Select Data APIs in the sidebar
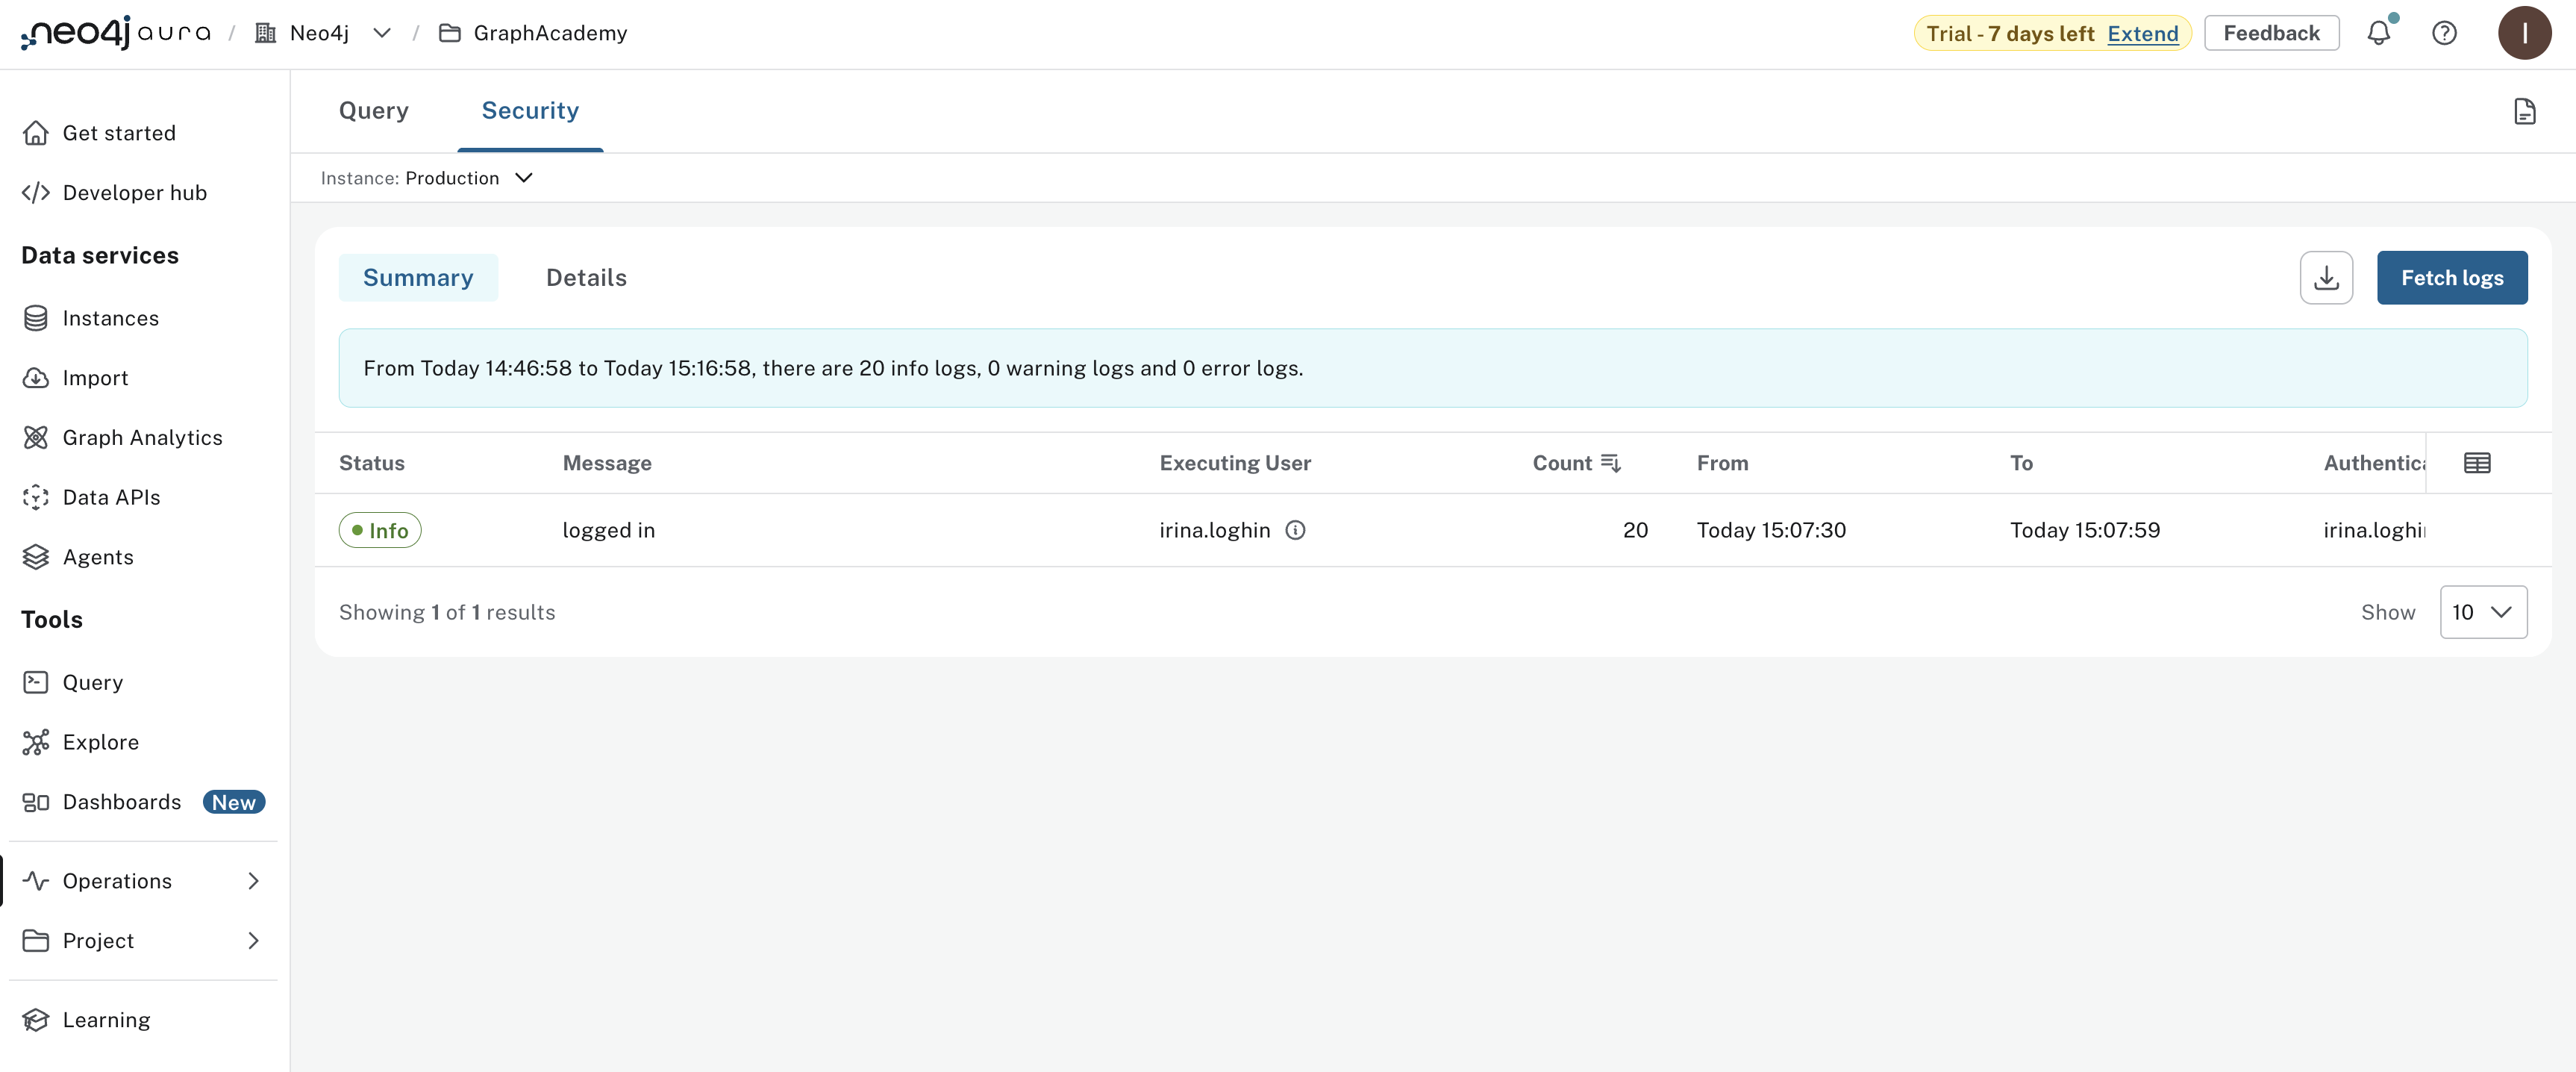2576x1072 pixels. coord(111,497)
